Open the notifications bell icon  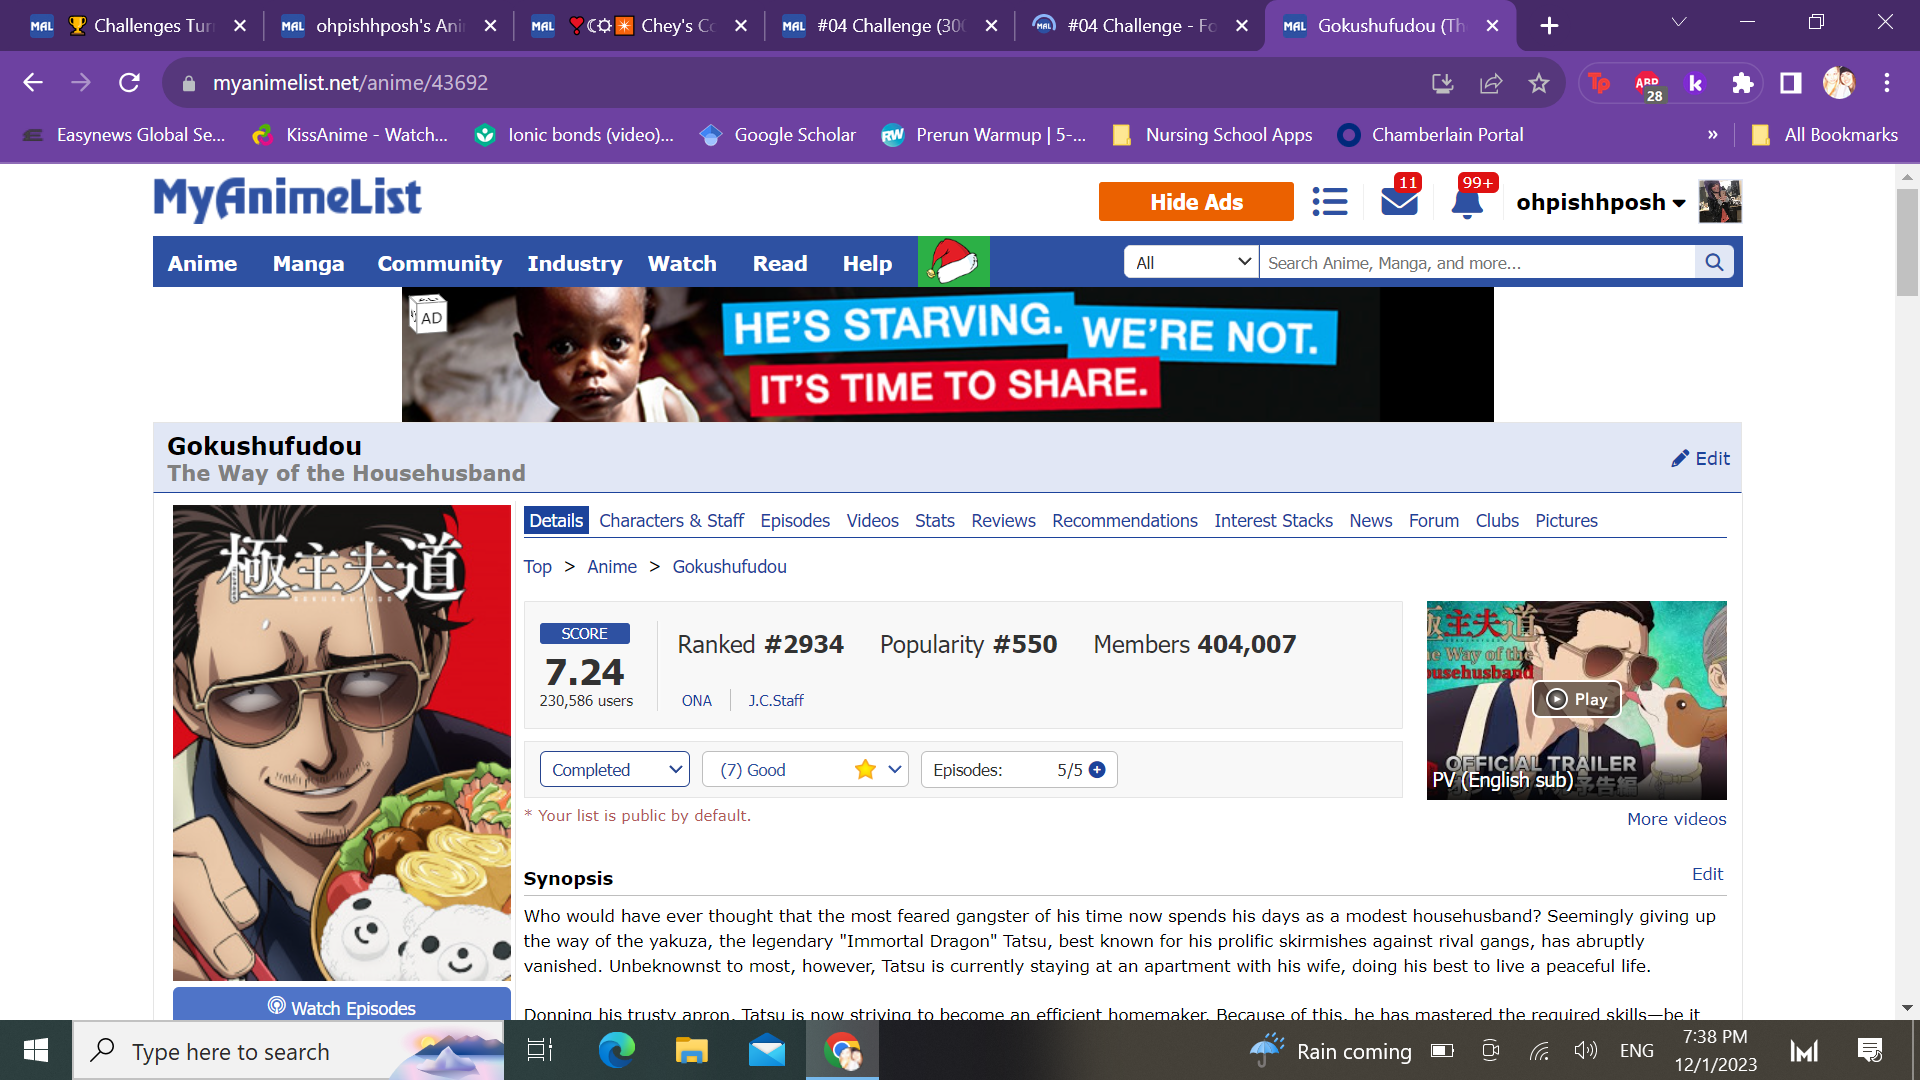point(1467,203)
